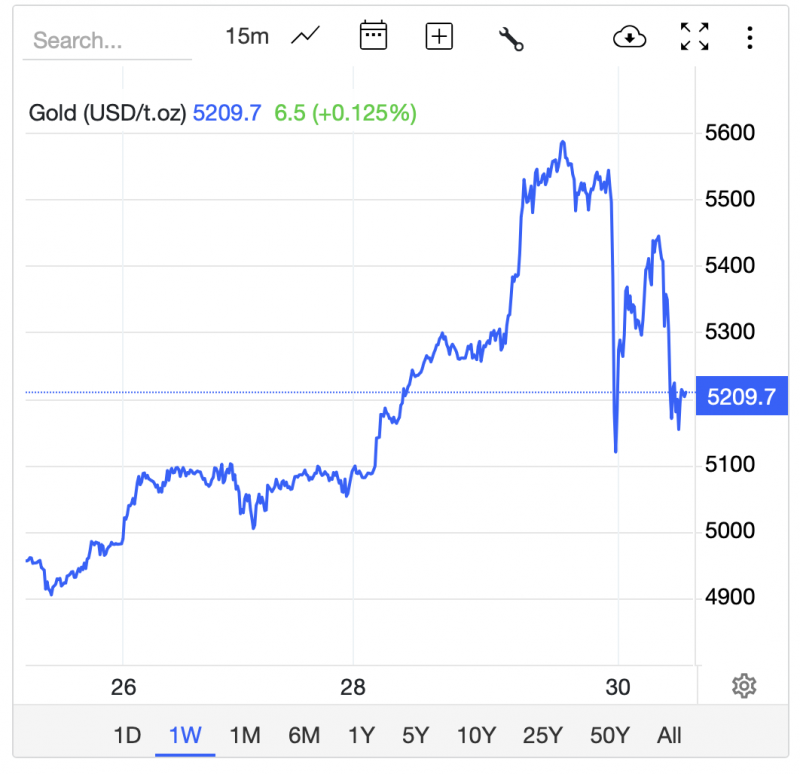The height and width of the screenshot is (774, 800).
Task: Open the 15m interval dropdown
Action: 247,37
